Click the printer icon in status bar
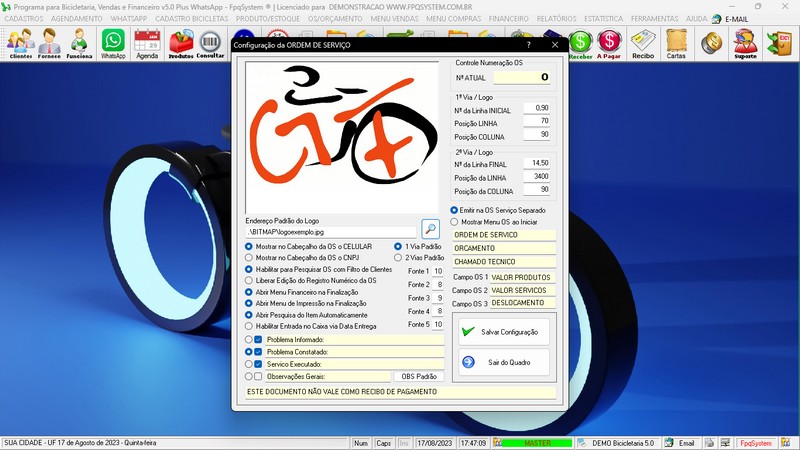The image size is (800, 450). (709, 443)
